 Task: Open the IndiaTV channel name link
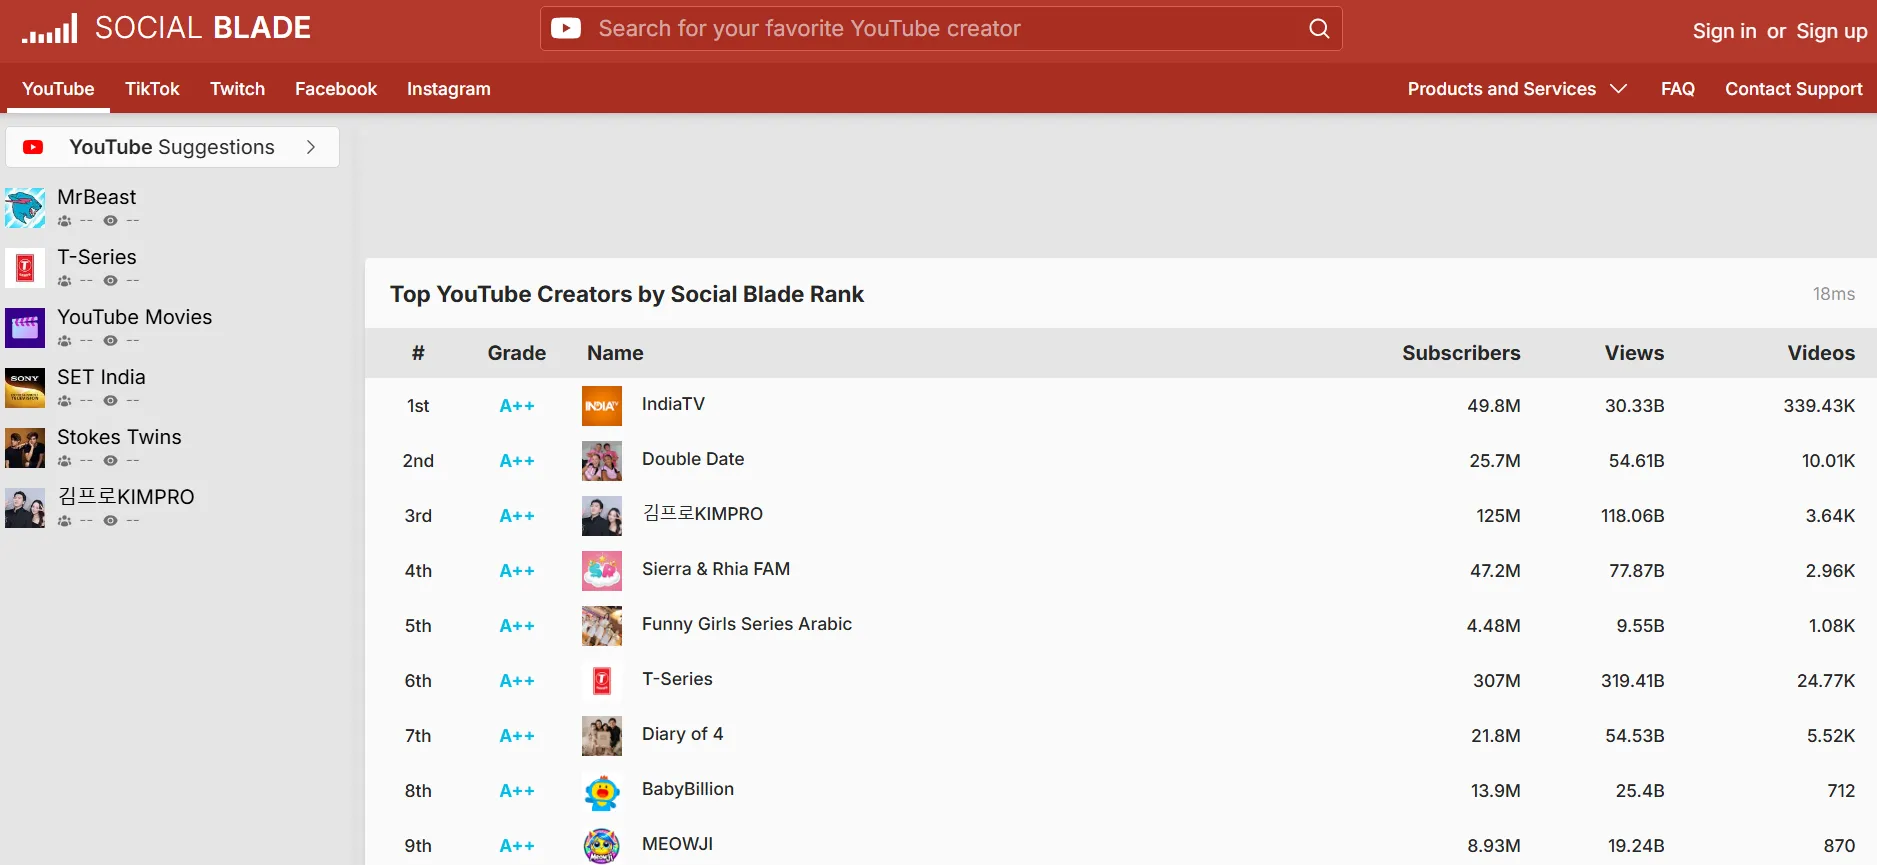pos(673,404)
